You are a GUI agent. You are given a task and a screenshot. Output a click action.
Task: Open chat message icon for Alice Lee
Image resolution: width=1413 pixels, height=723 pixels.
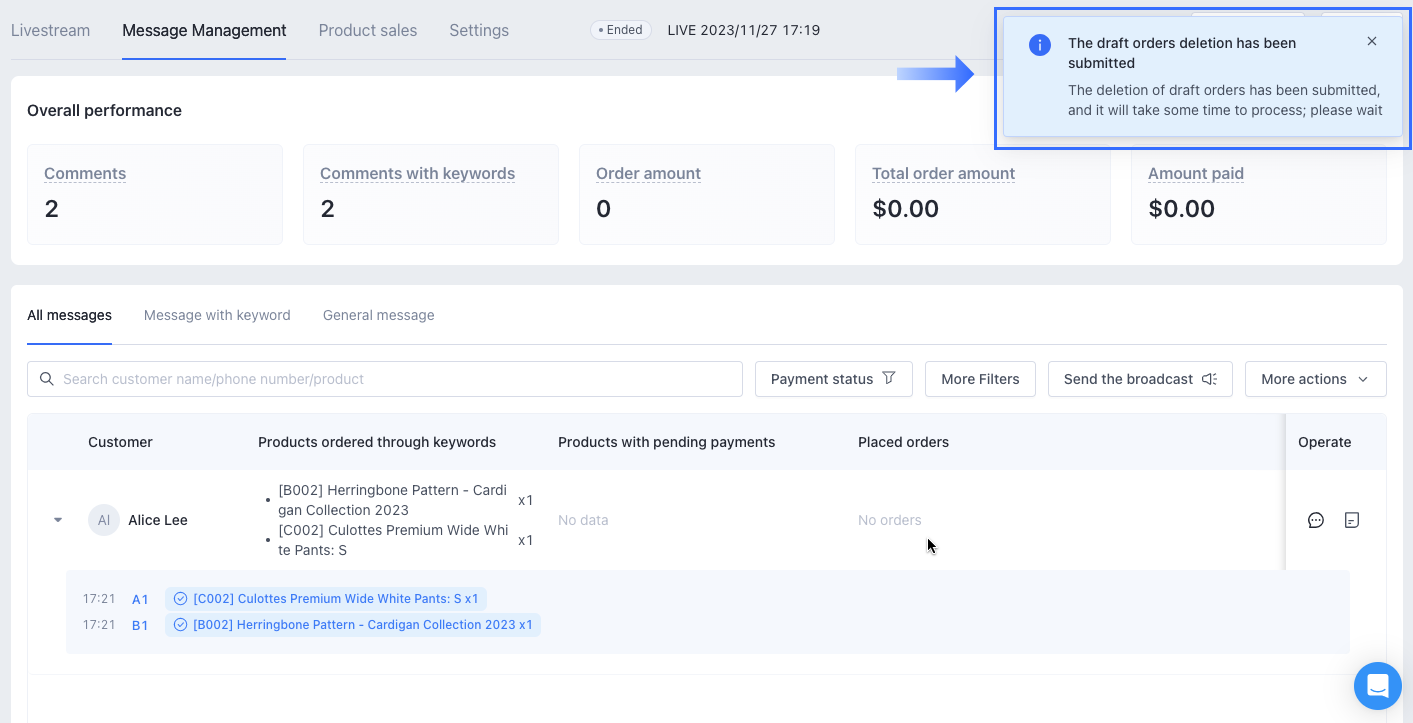tap(1316, 520)
